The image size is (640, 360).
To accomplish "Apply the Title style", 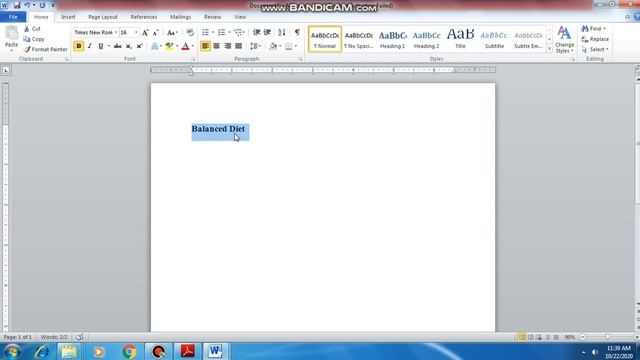I will coord(460,39).
